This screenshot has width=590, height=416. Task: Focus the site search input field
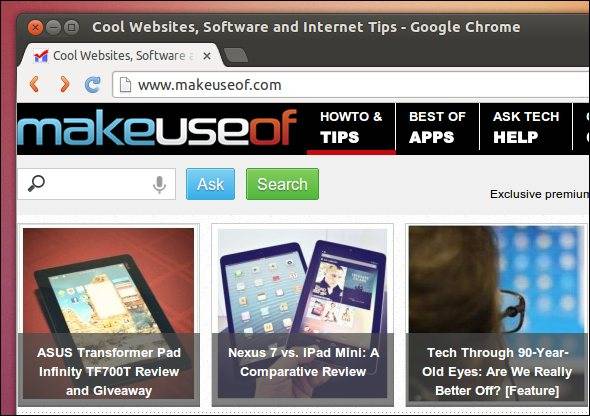96,184
